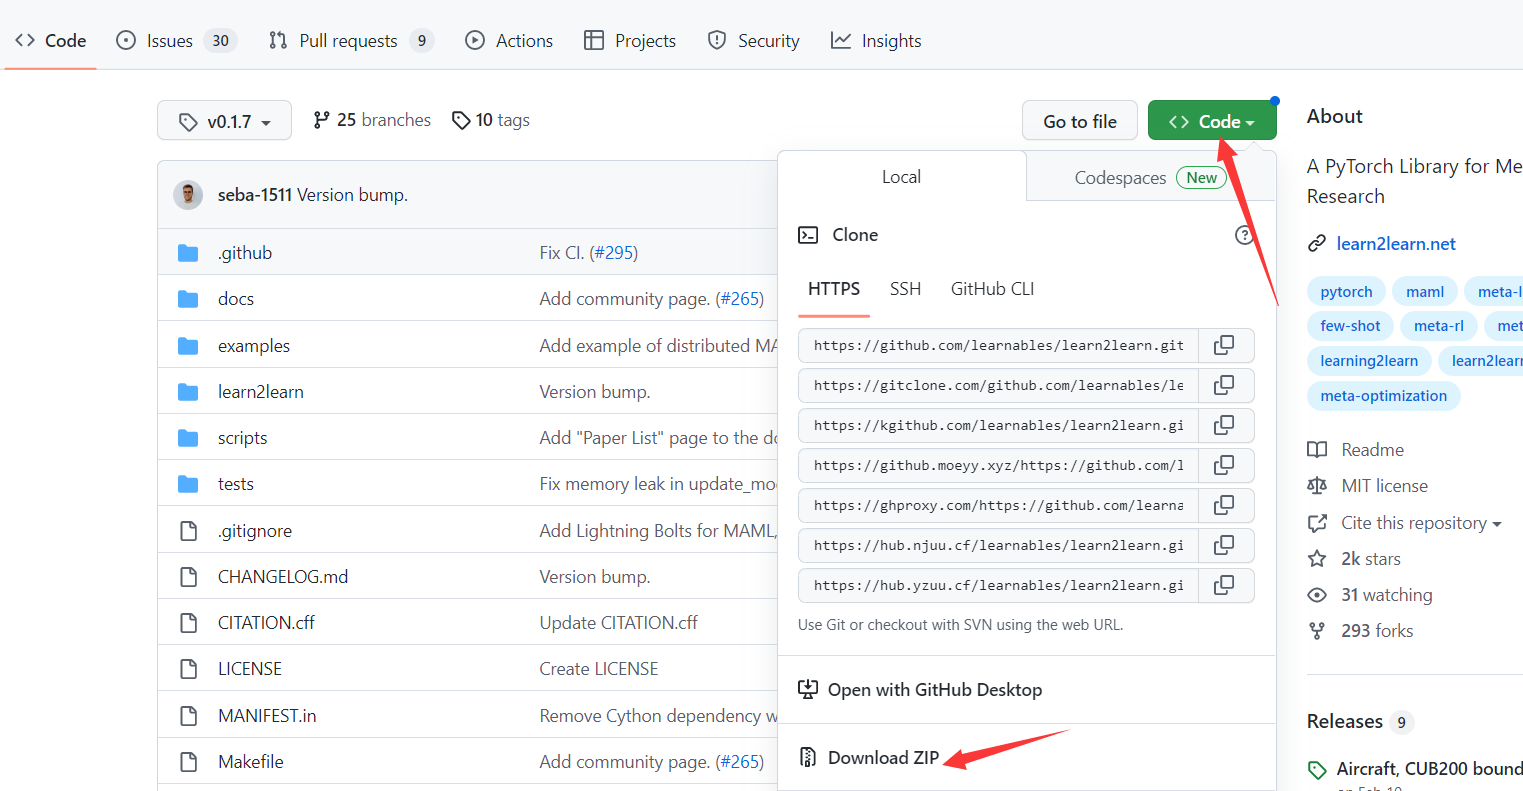1523x791 pixels.
Task: Visit the learn2learn.net website link
Action: pyautogui.click(x=1396, y=244)
